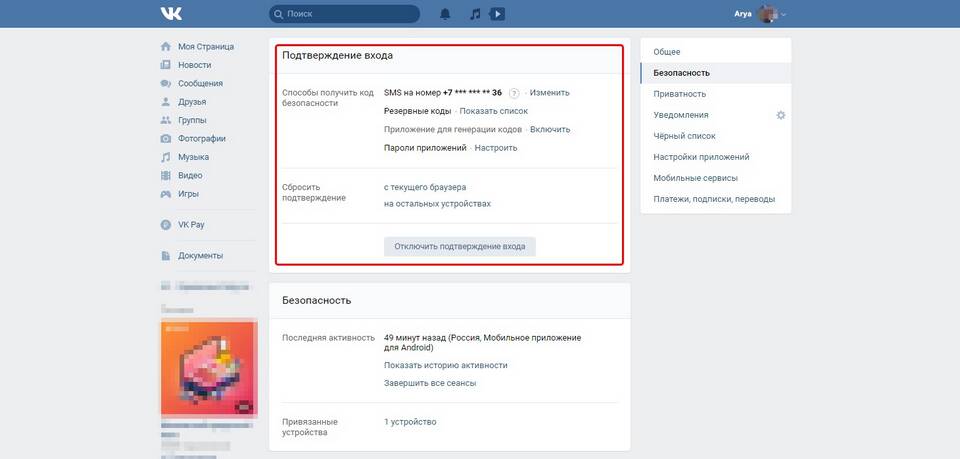The width and height of the screenshot is (960, 459).
Task: Click the Messages chat bubble icon
Action: coord(165,83)
